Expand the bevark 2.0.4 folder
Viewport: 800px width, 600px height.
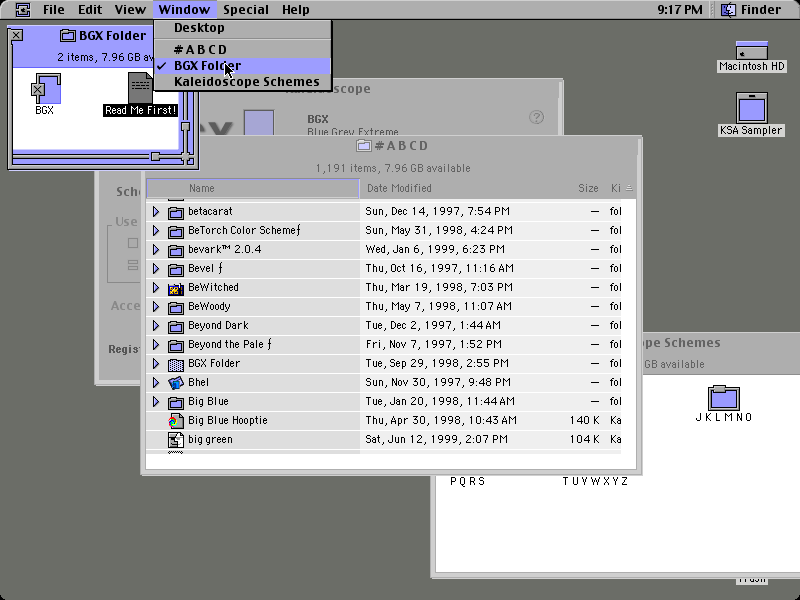pos(156,249)
